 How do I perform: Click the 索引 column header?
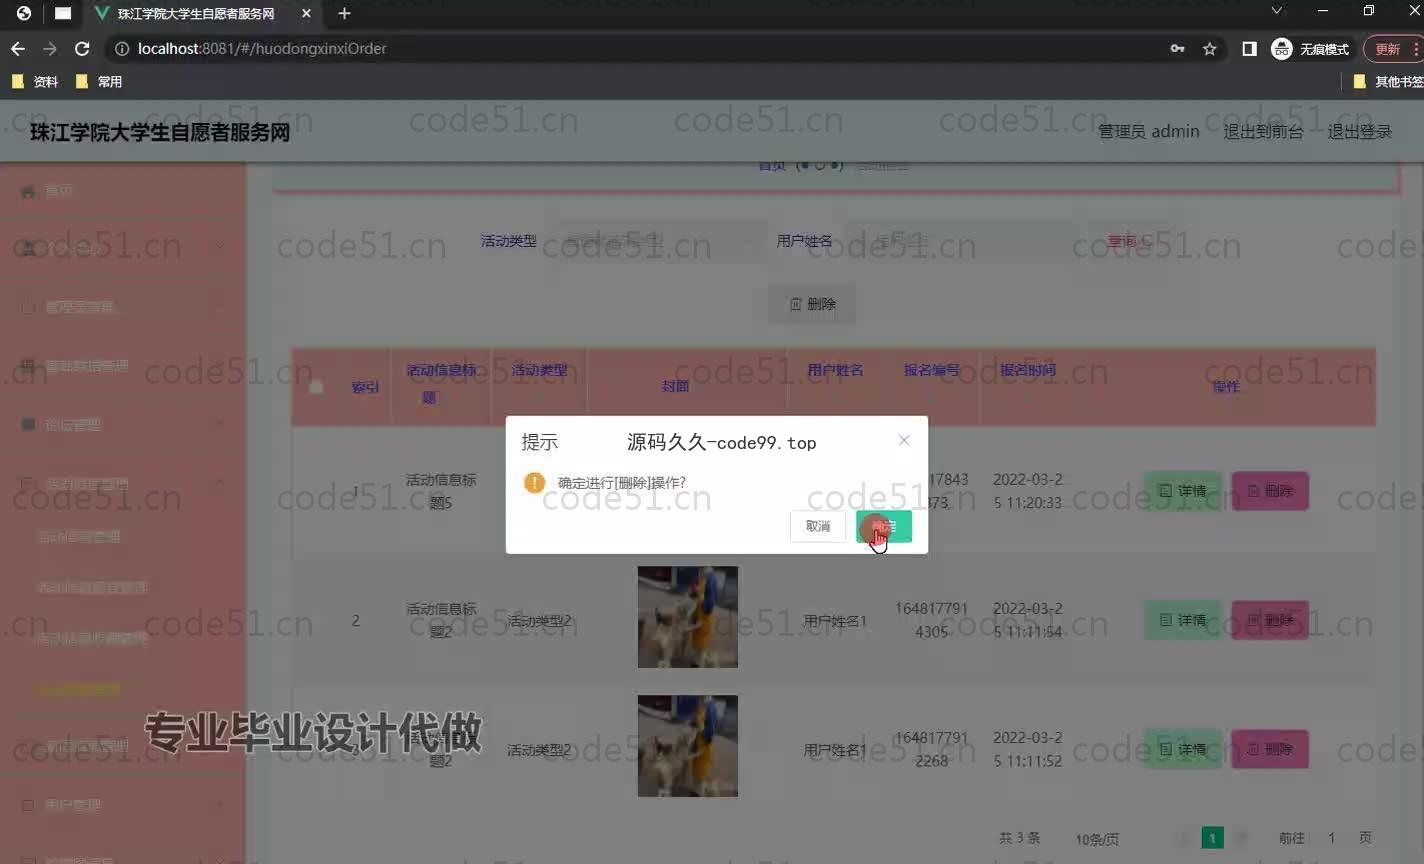coord(365,387)
